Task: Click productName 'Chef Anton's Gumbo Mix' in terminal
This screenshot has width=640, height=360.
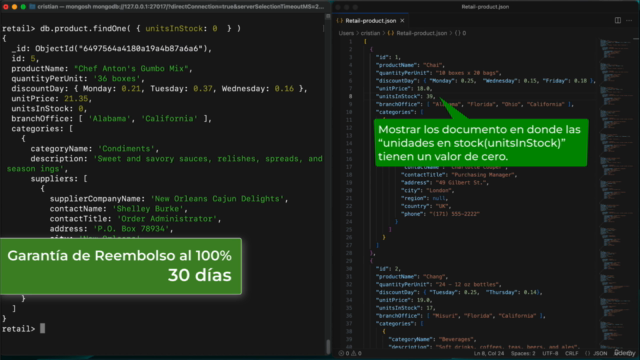Action: [102, 69]
